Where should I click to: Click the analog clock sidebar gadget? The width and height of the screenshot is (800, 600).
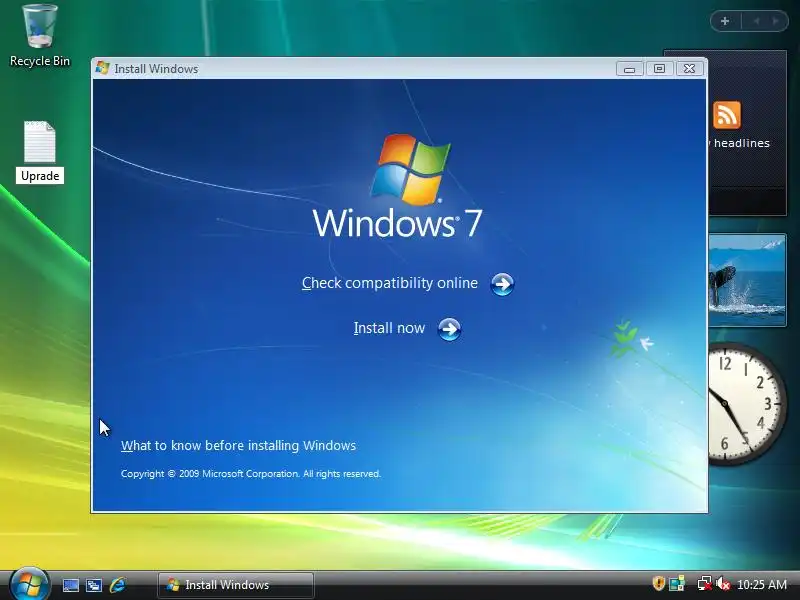click(746, 404)
